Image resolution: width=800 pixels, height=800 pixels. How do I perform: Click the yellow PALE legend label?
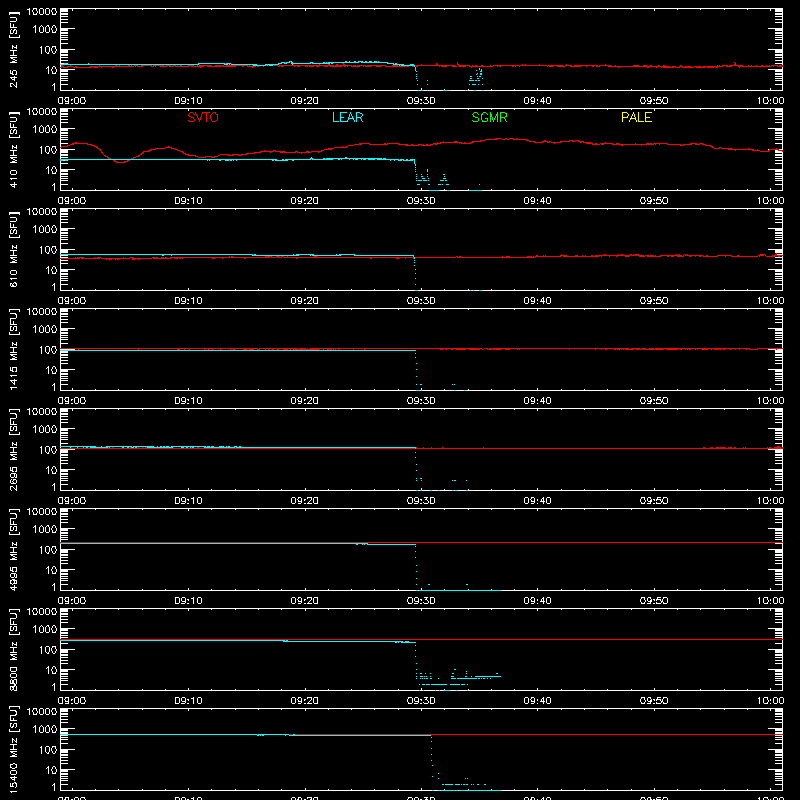[636, 117]
